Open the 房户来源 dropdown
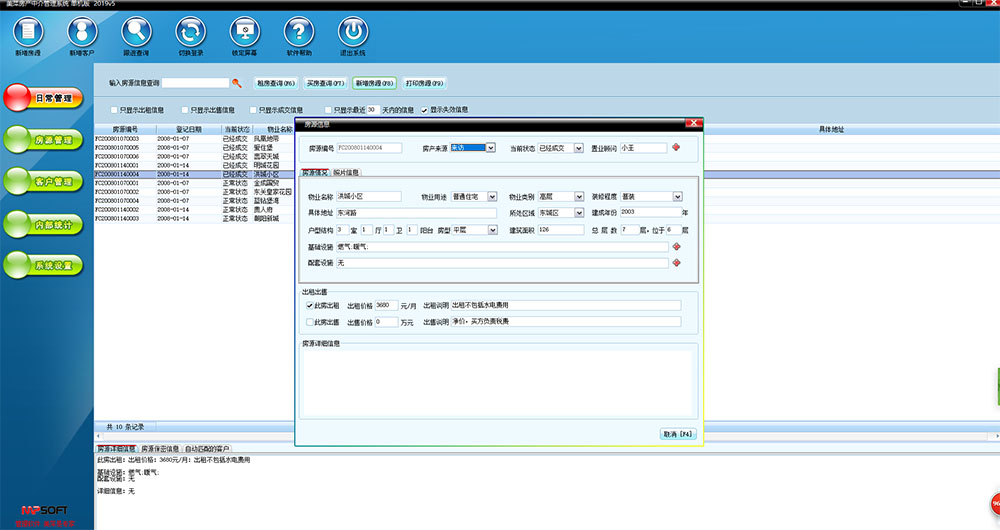This screenshot has width=1000, height=530. [490, 148]
